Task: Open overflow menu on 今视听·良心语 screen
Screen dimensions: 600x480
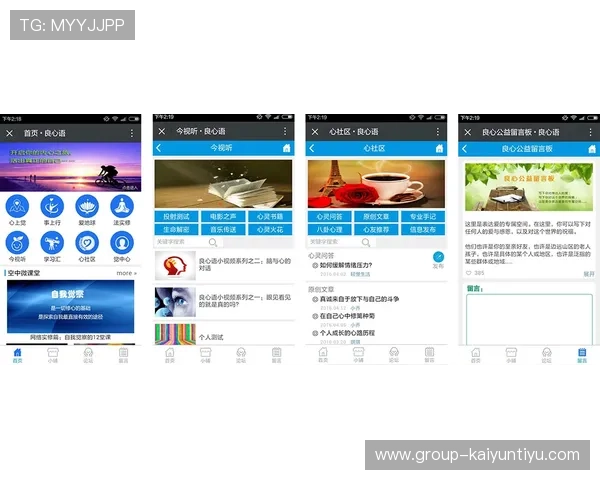Action: pyautogui.click(x=285, y=131)
